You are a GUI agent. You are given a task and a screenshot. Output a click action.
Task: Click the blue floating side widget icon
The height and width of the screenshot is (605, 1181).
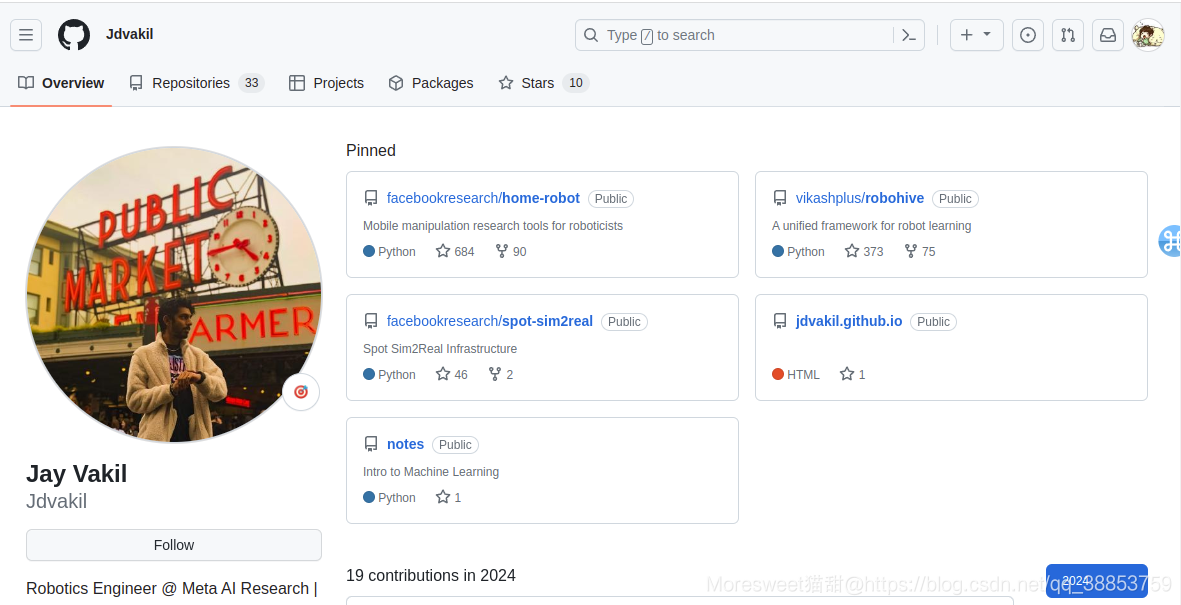(1170, 241)
